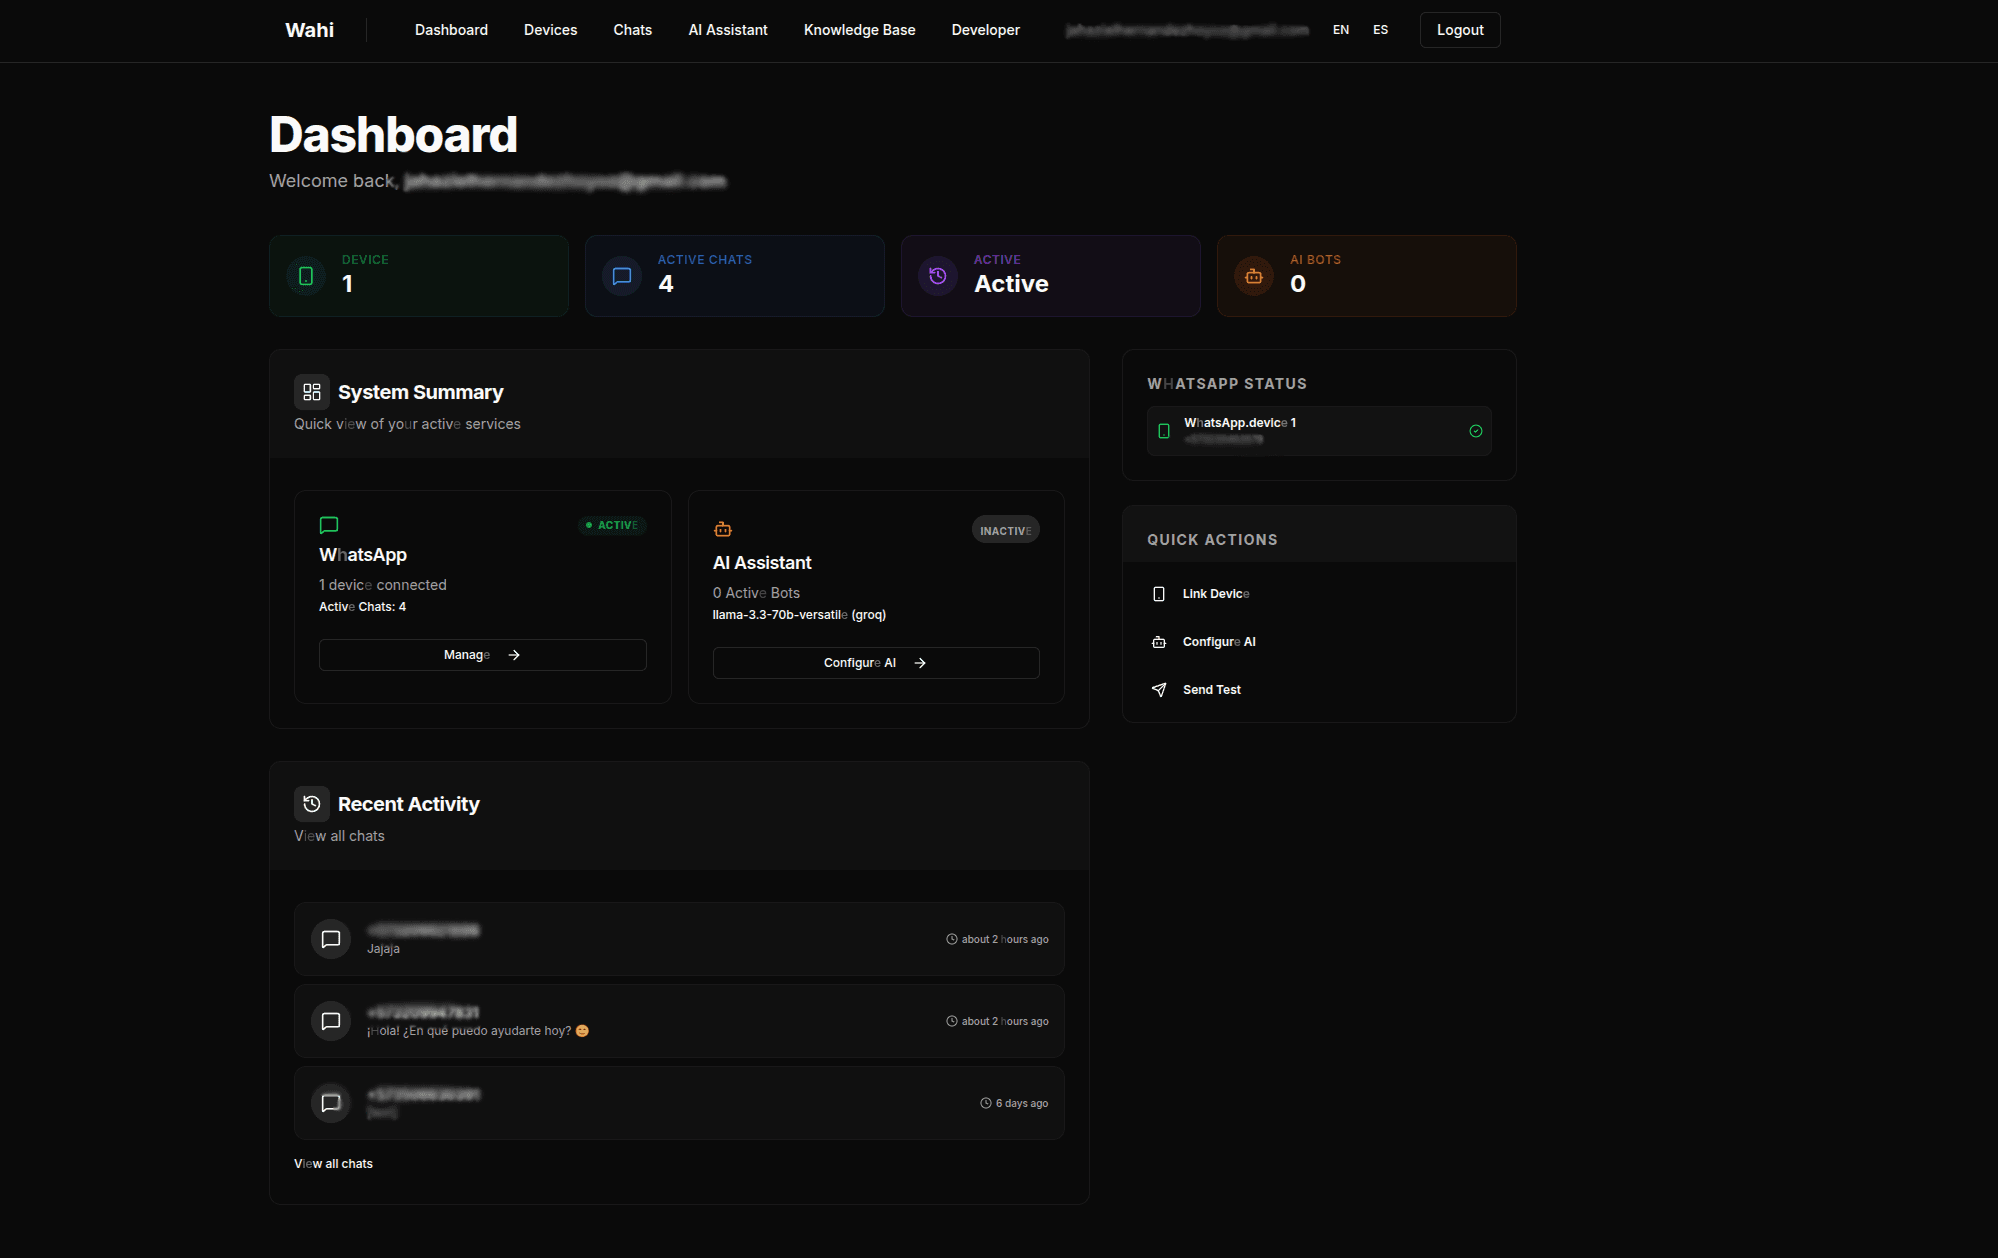Open View all chats link

pos(333,1163)
